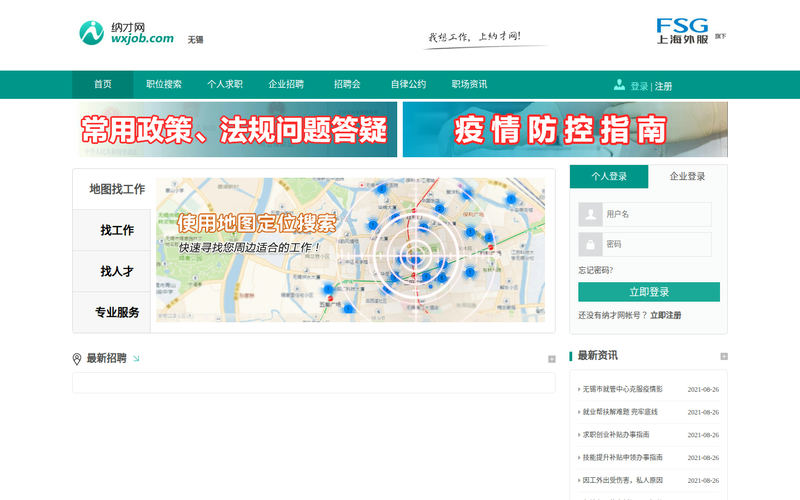Open news item 无锡市就管中心克服疫情影
Viewport: 800px width, 500px height.
[622, 389]
